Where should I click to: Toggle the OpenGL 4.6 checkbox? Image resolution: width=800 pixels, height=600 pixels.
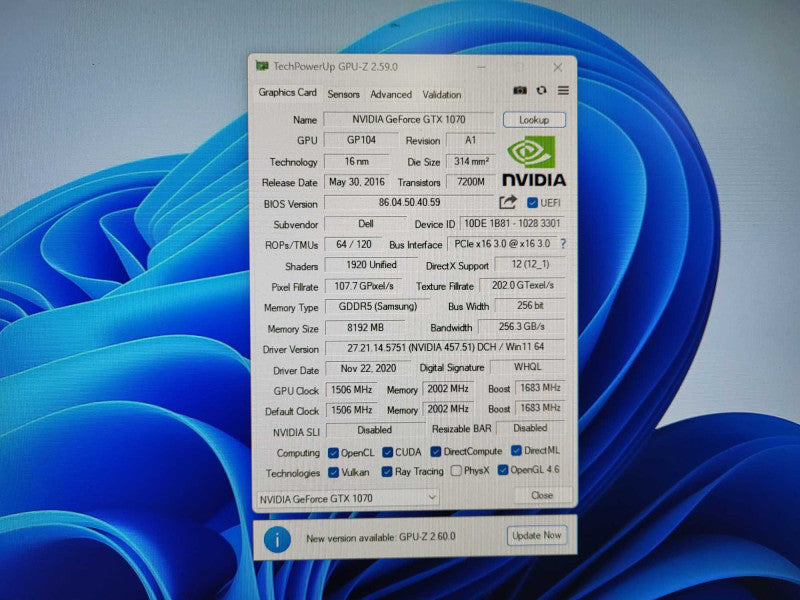pyautogui.click(x=503, y=469)
